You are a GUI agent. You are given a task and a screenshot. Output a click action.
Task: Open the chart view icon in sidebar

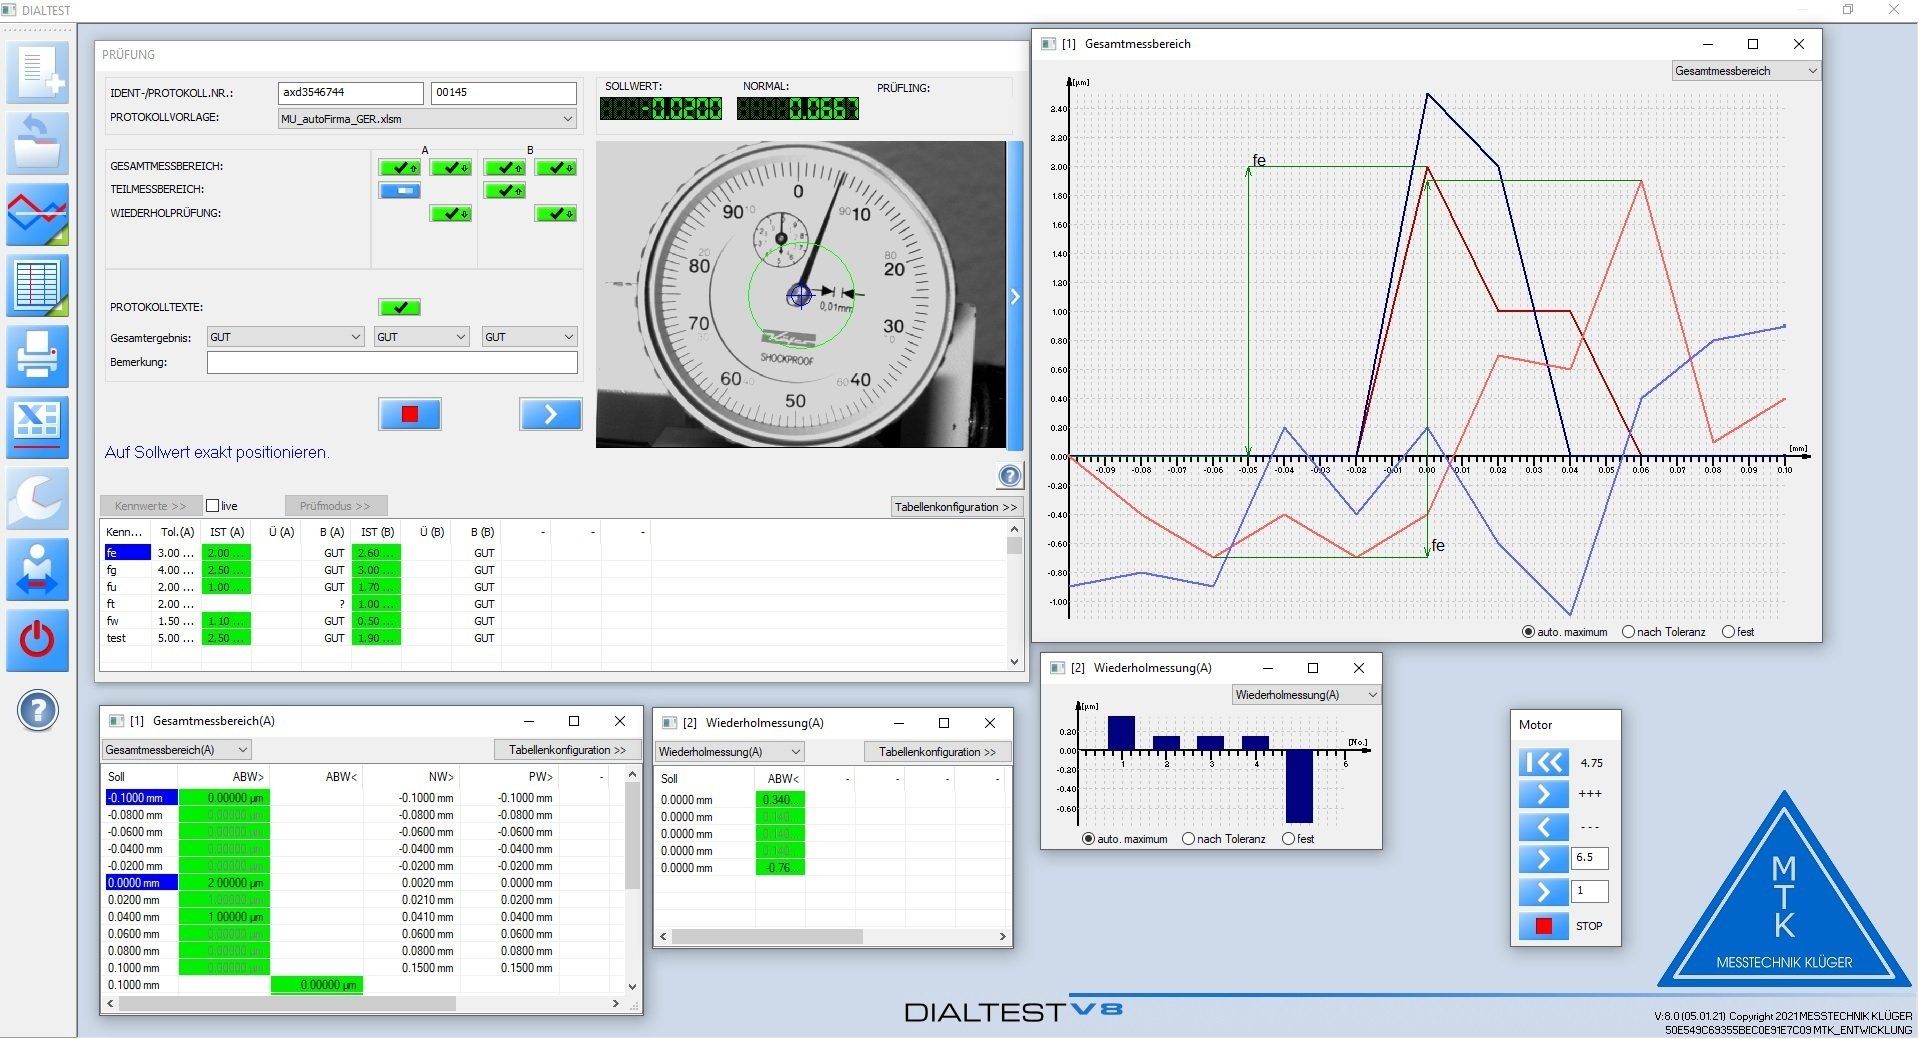[x=38, y=214]
